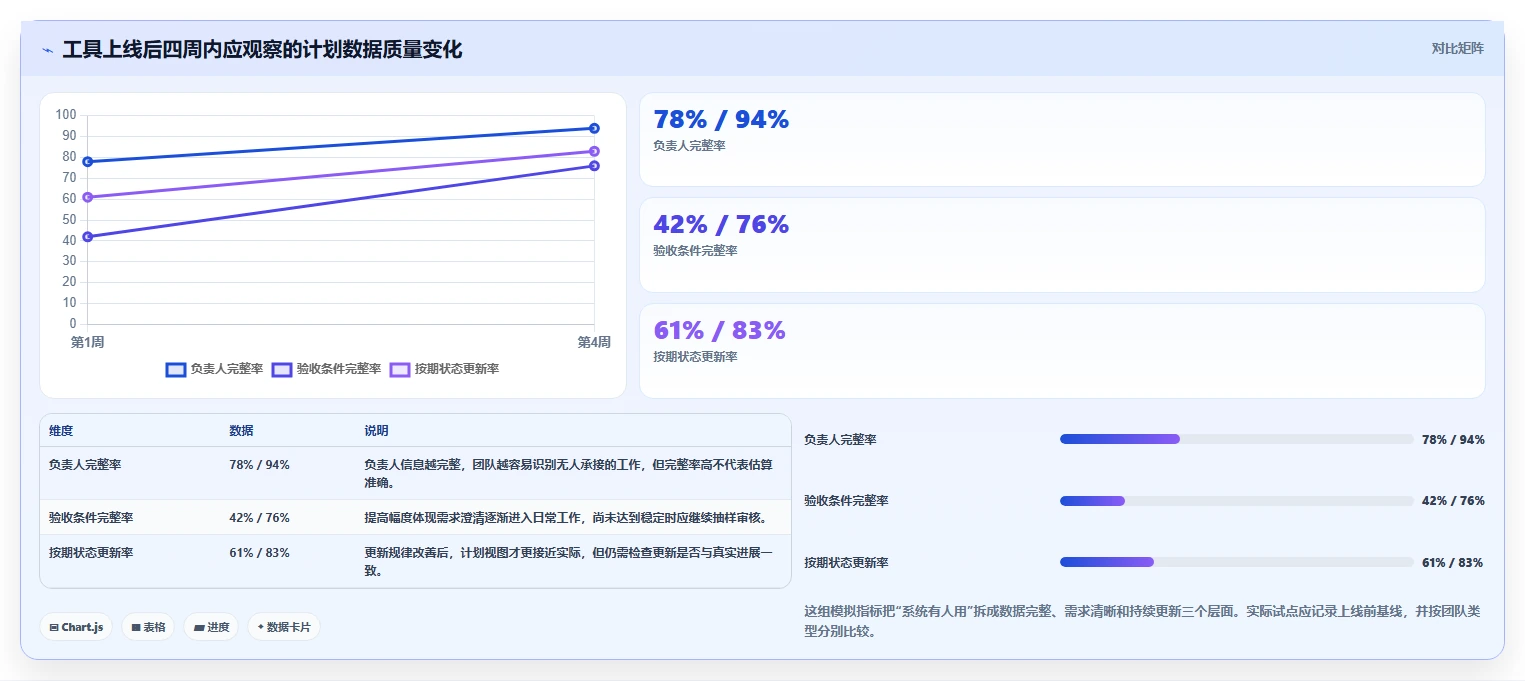Select the 按期状态更新率 table row label

point(91,553)
